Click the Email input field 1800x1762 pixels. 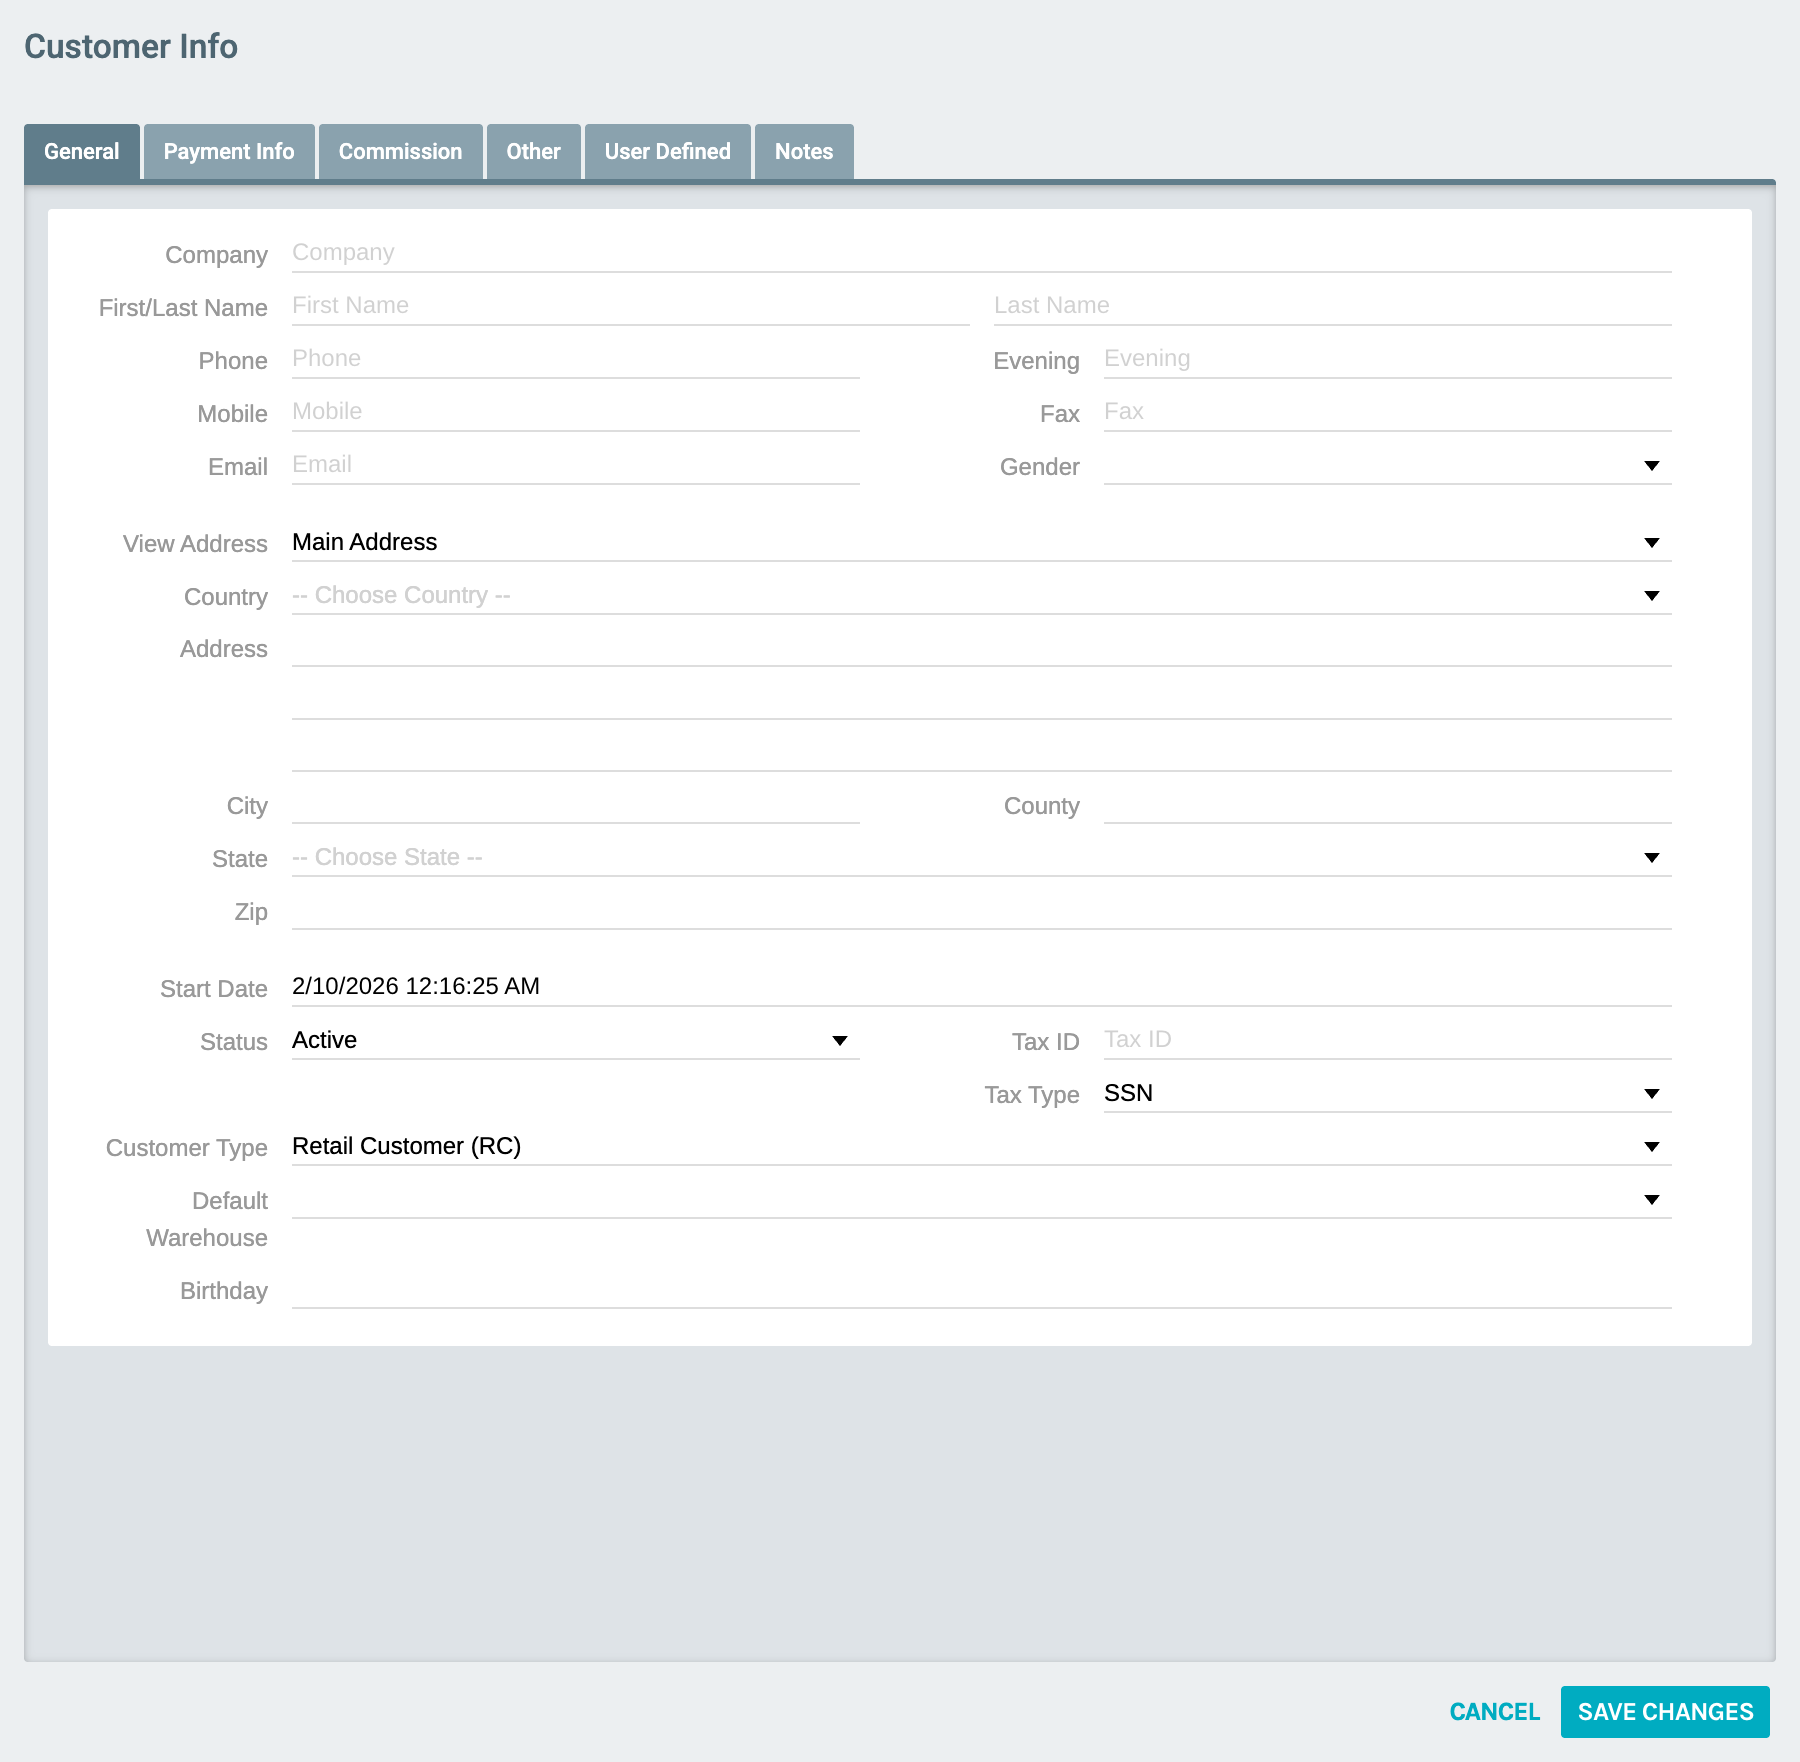pyautogui.click(x=575, y=463)
